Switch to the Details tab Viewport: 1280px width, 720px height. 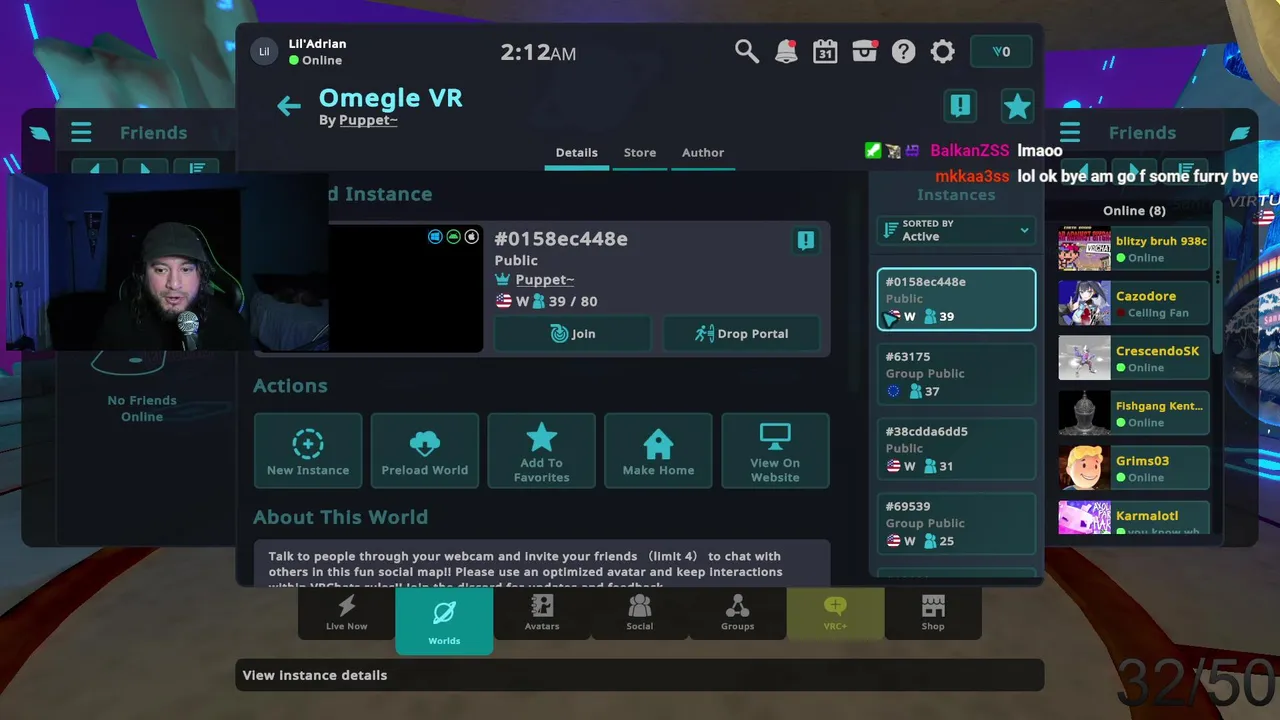577,153
